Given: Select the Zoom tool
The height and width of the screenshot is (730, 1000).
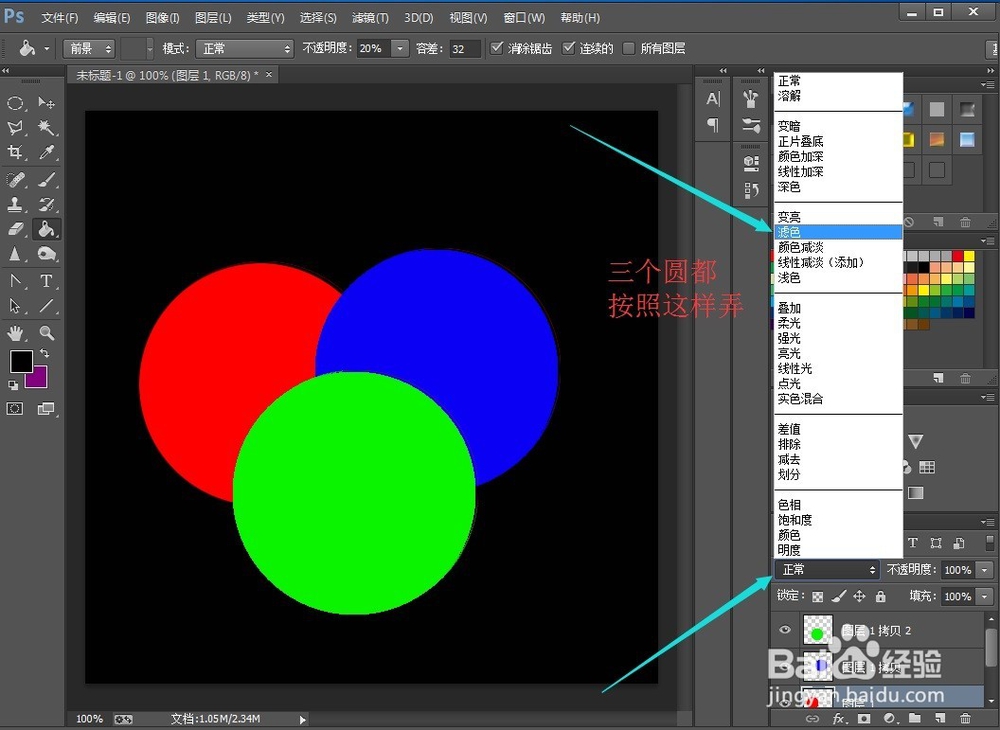Looking at the screenshot, I should pos(46,333).
